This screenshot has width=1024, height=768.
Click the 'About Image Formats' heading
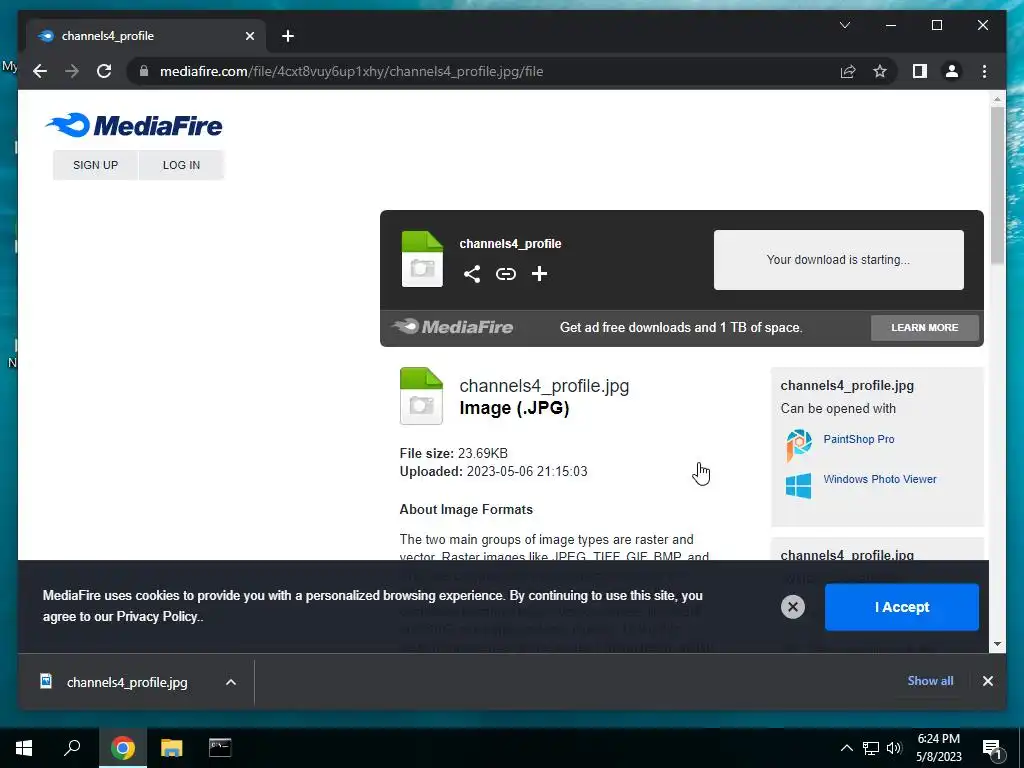(x=466, y=509)
